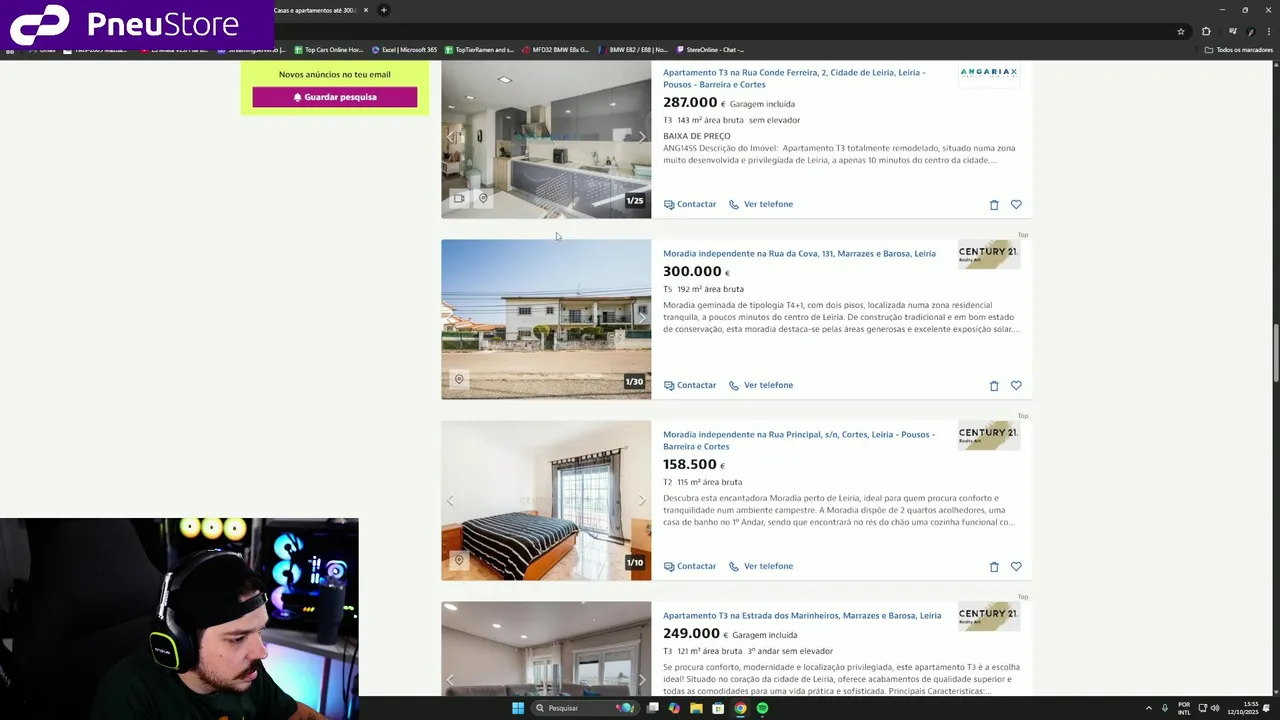
Task: Click Ver telefone on the 300.000 listing
Action: point(761,385)
